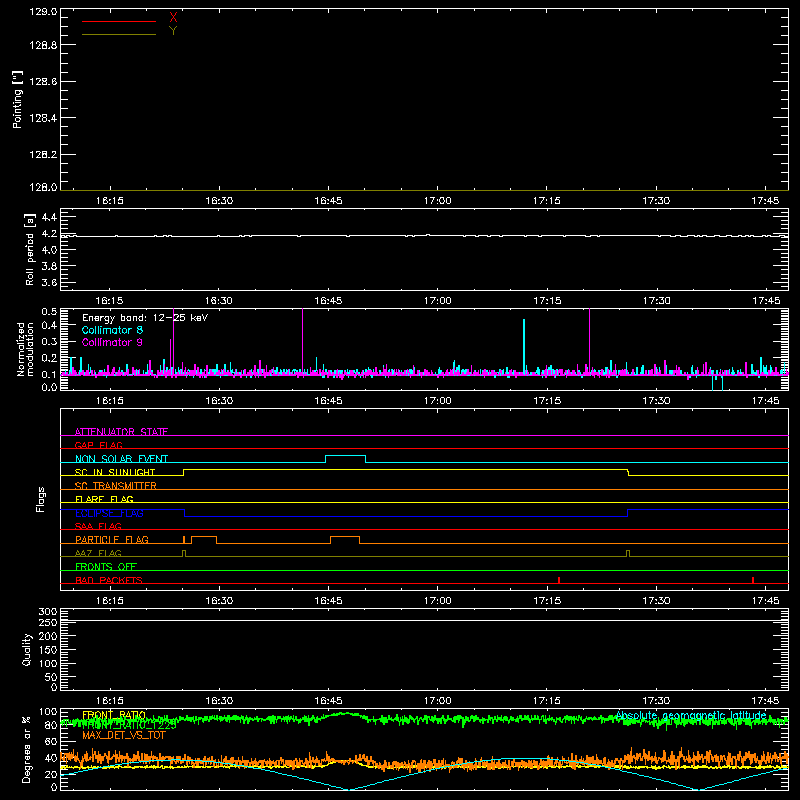The height and width of the screenshot is (800, 800).
Task: Select the "X" legend label
Action: 173,18
